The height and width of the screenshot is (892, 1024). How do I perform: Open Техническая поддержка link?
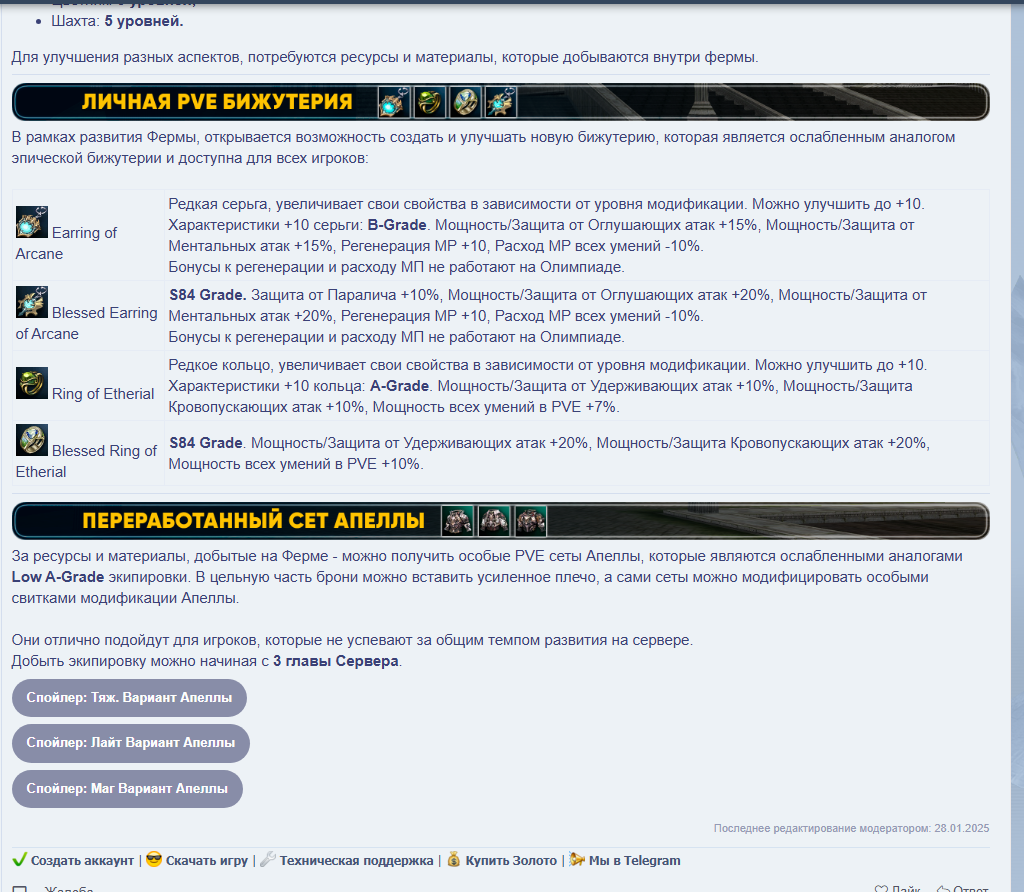tap(356, 860)
